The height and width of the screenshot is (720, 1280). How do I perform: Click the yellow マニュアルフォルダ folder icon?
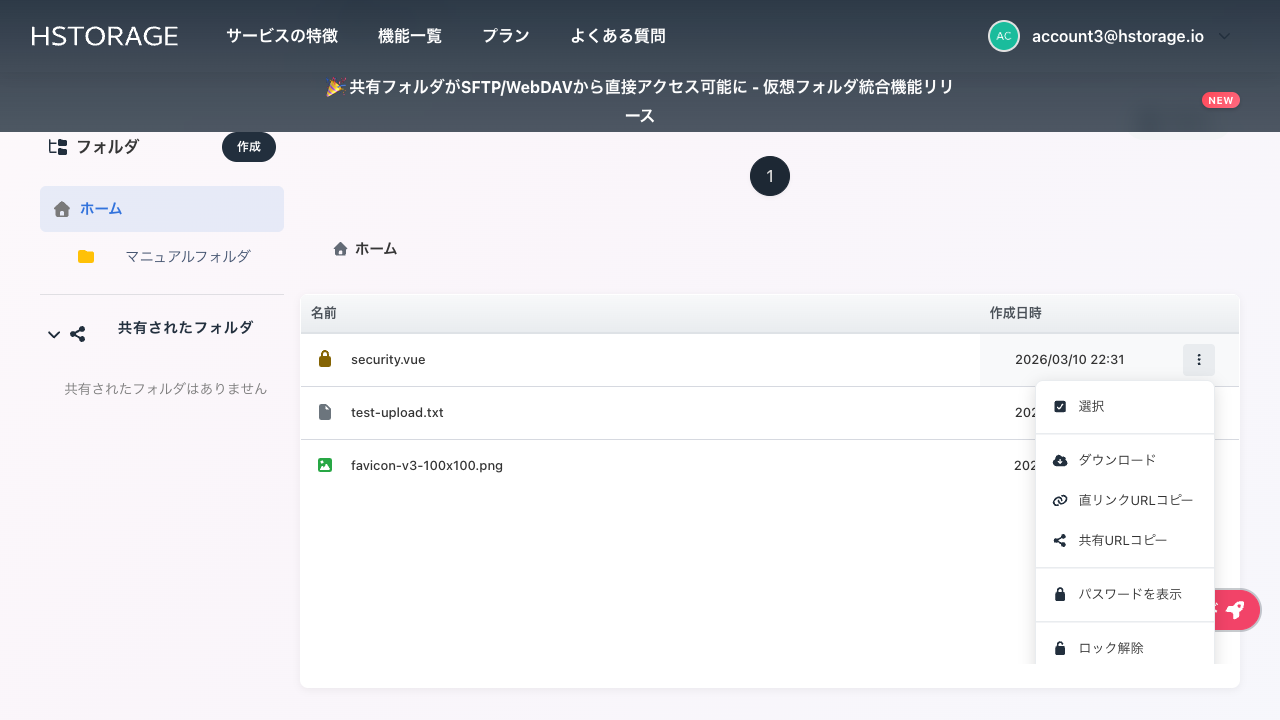click(x=86, y=257)
